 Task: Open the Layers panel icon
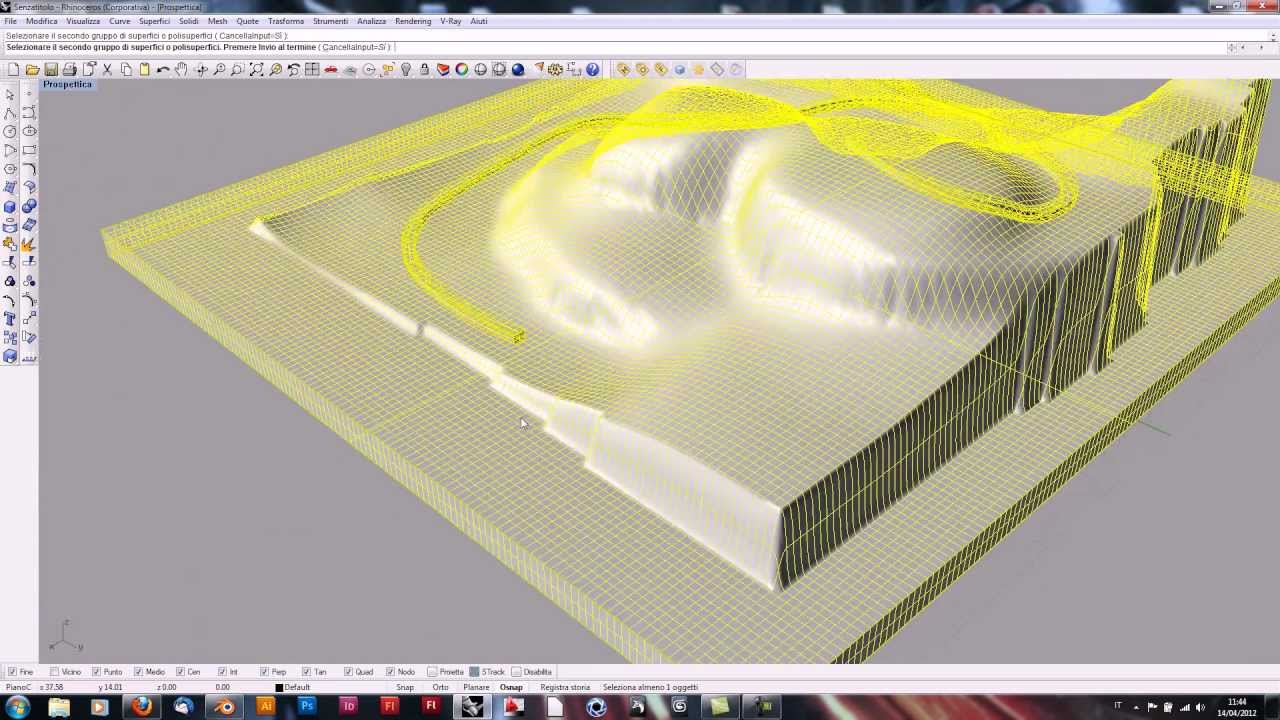coord(444,69)
